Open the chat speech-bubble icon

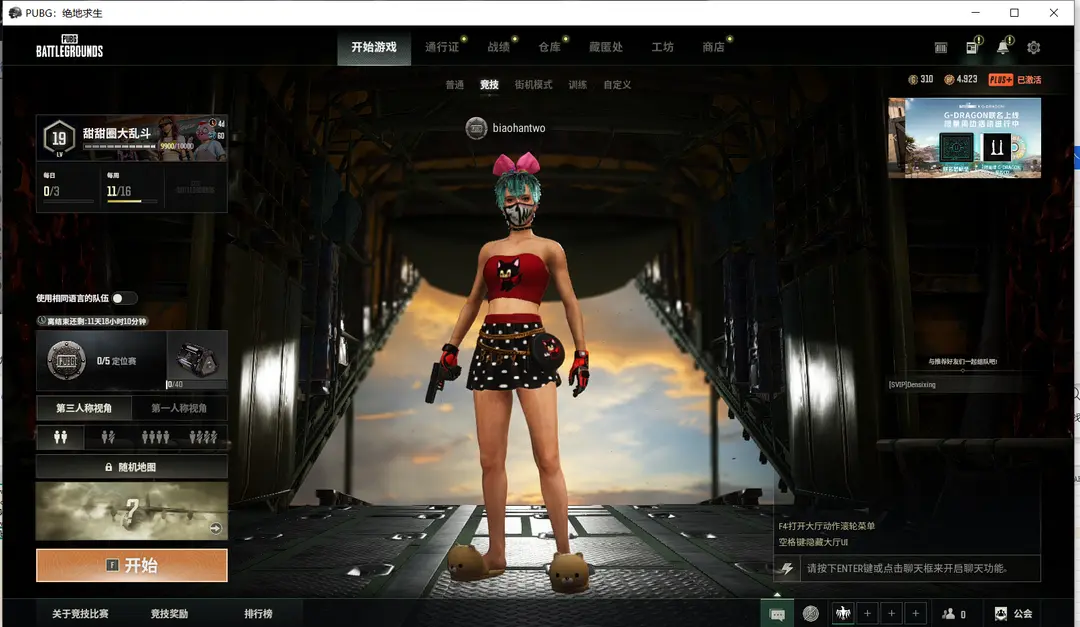point(777,613)
